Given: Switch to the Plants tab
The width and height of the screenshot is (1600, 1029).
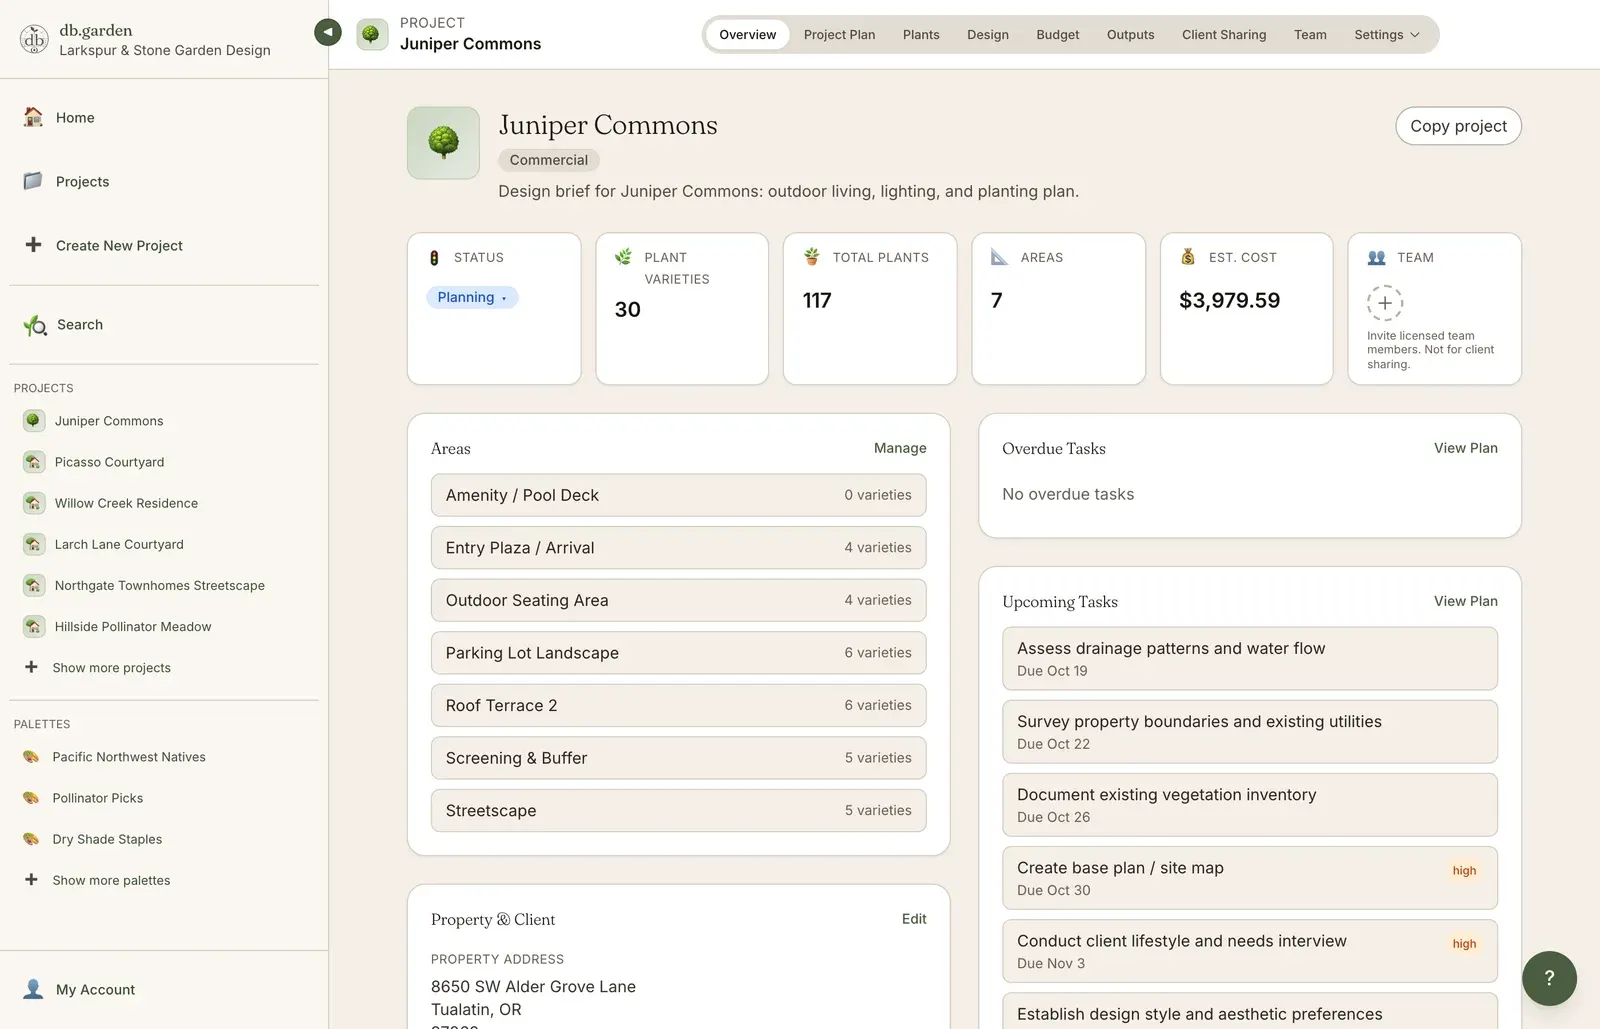Looking at the screenshot, I should [x=921, y=34].
